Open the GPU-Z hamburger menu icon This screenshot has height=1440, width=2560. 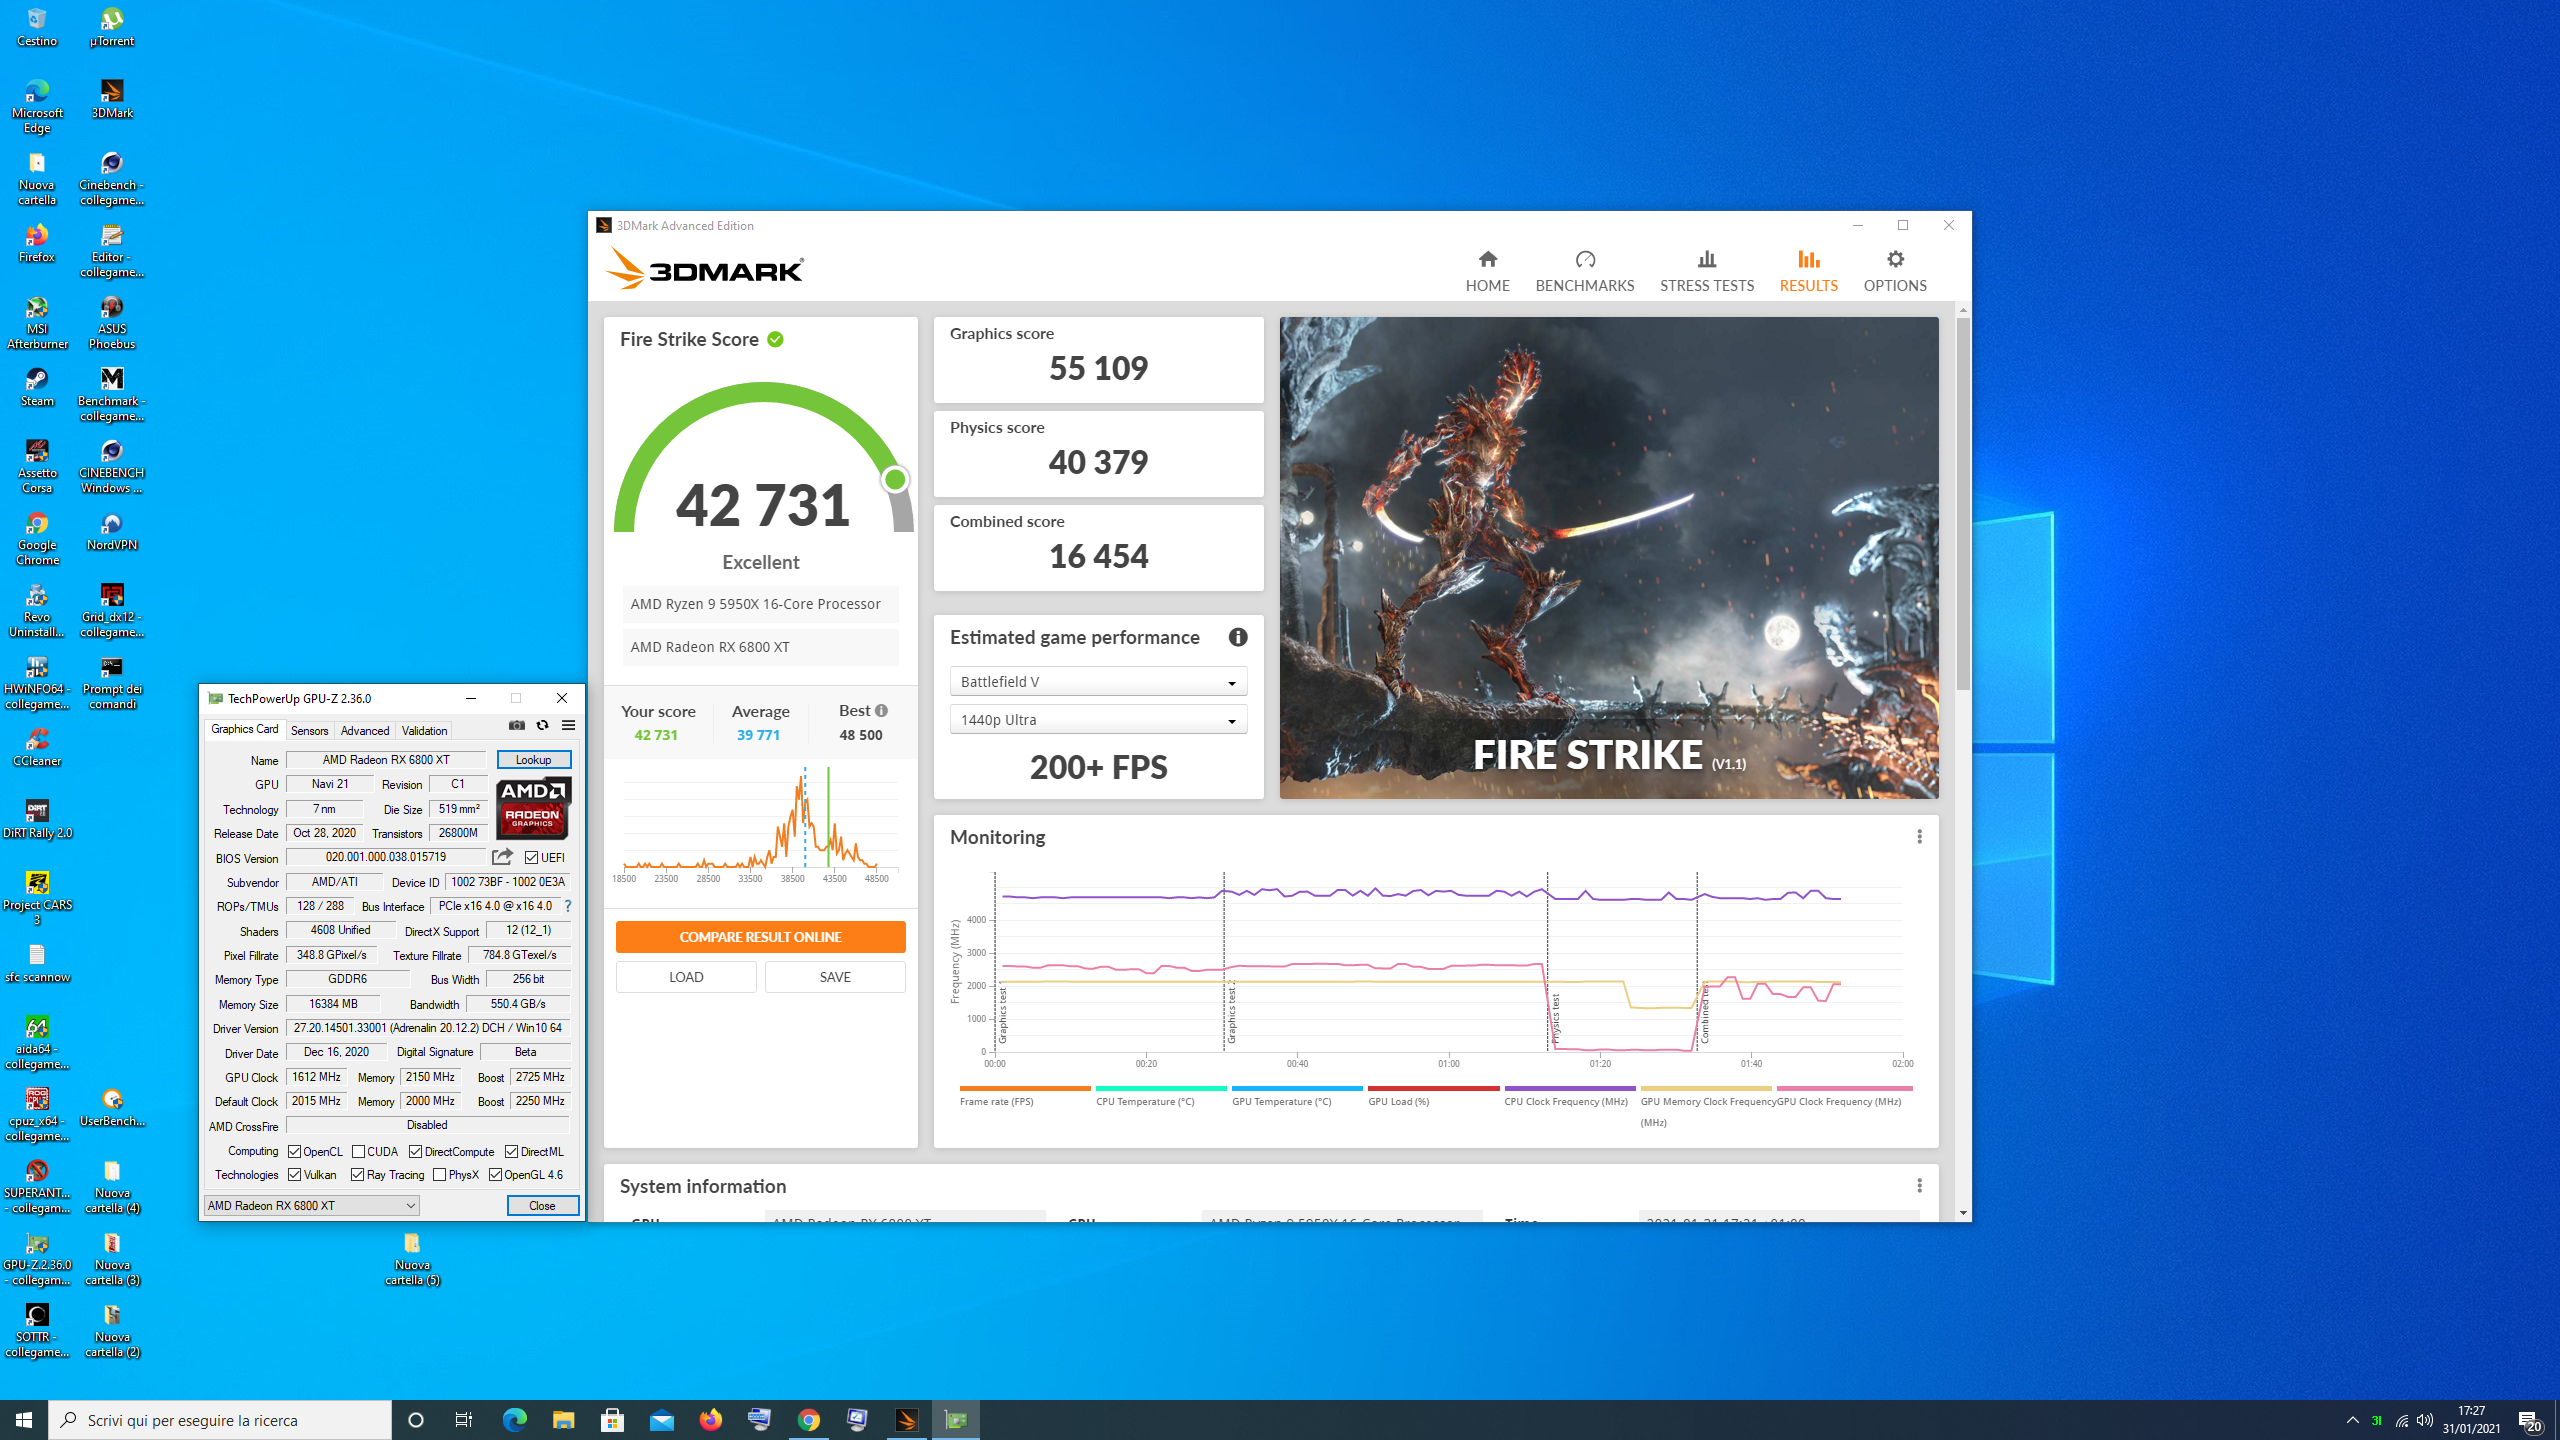(x=568, y=726)
